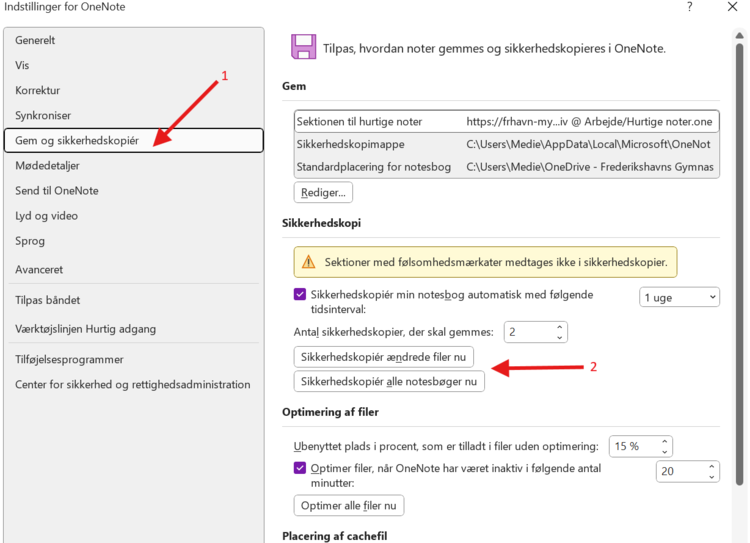
Task: Select the Sikkerhedskopimappe row in the list
Action: 506,144
